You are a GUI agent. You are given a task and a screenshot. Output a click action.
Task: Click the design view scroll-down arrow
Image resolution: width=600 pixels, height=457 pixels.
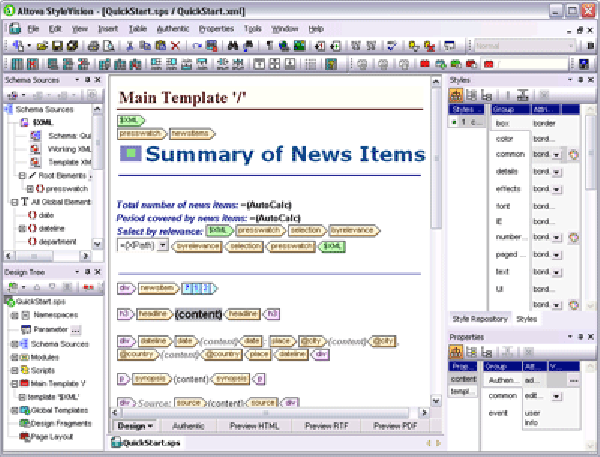pos(436,401)
